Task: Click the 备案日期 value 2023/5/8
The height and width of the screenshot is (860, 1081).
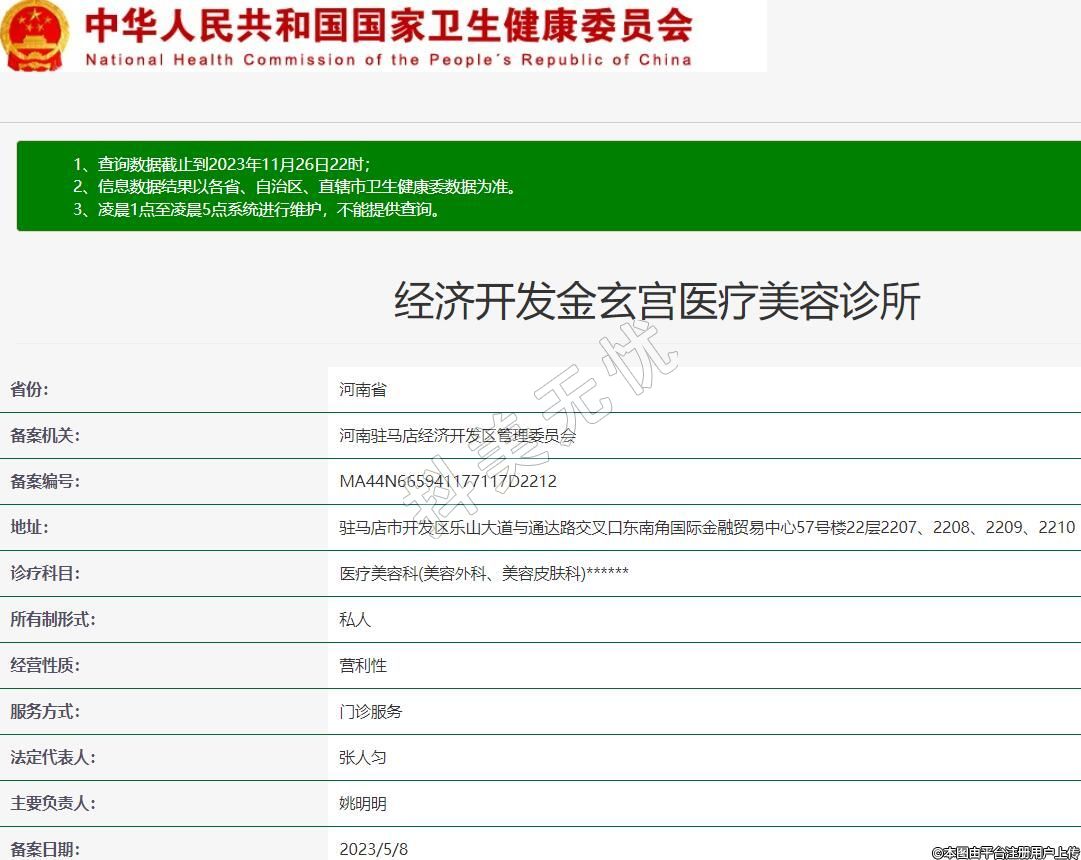Action: coord(374,849)
